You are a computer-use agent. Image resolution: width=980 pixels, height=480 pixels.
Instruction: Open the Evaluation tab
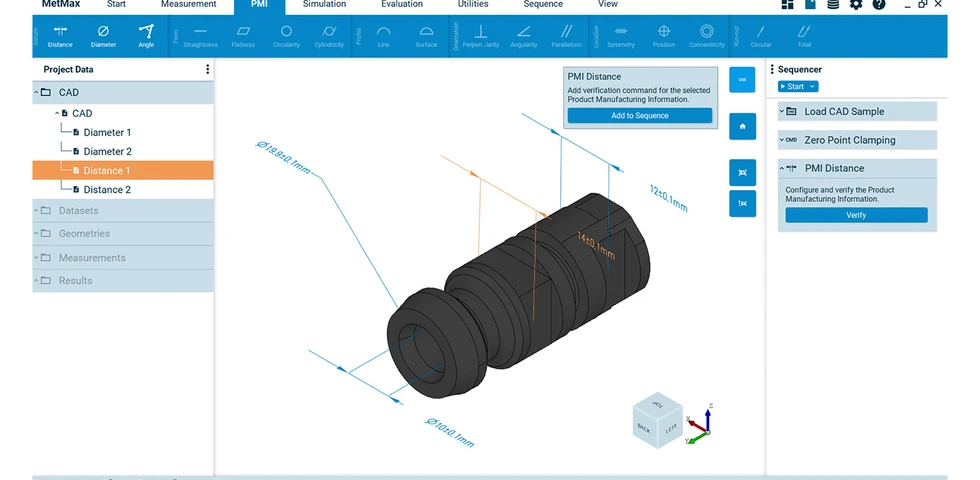(402, 4)
